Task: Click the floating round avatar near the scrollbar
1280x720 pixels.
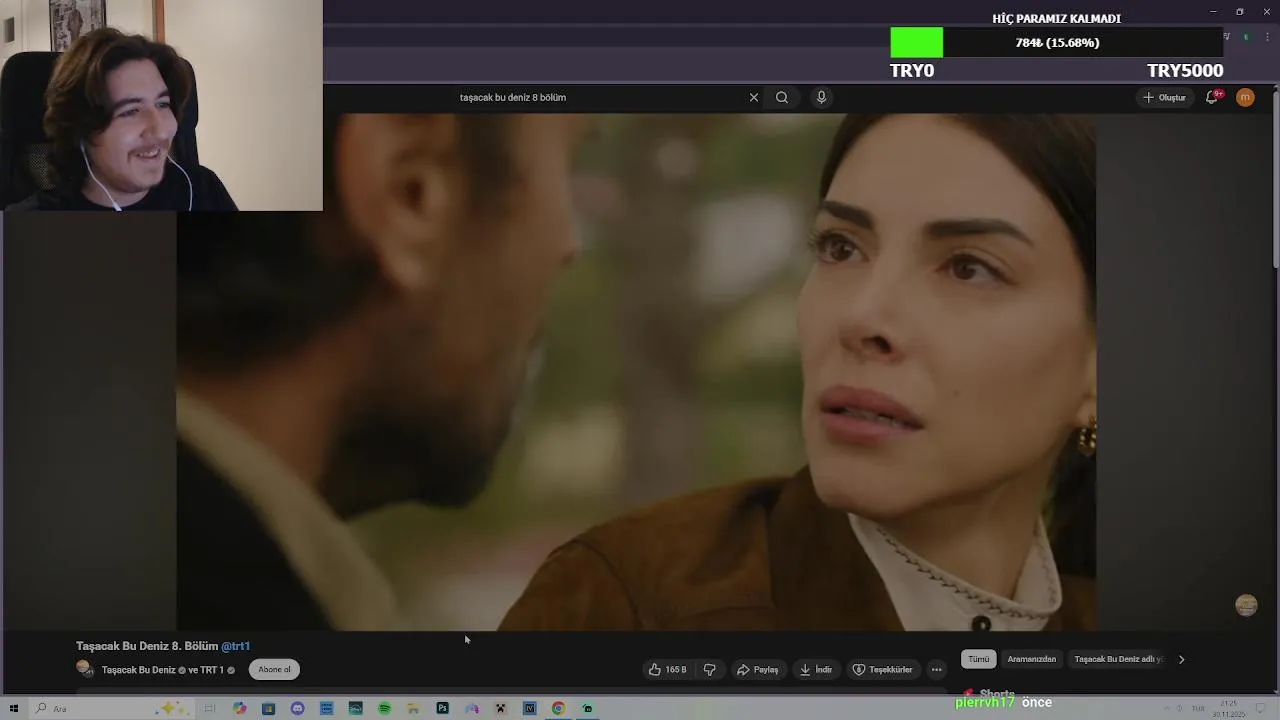Action: point(1246,605)
